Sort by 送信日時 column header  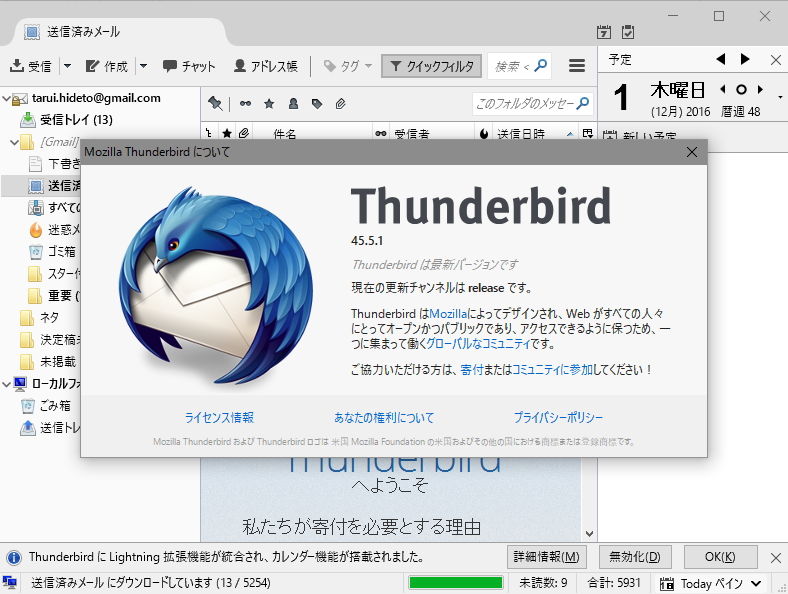535,133
